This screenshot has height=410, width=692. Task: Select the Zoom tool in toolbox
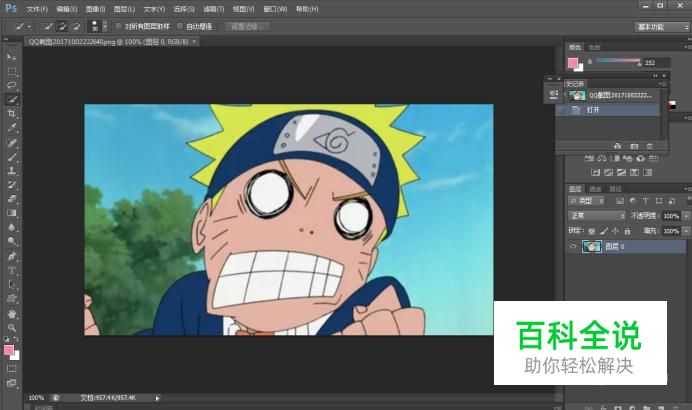click(x=11, y=327)
